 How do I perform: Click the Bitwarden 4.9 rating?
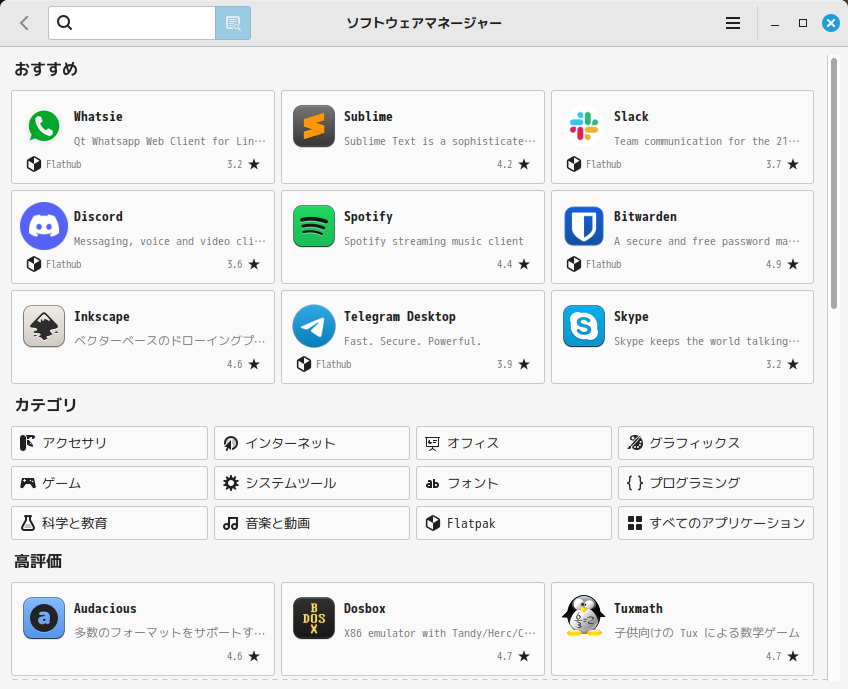coord(782,264)
